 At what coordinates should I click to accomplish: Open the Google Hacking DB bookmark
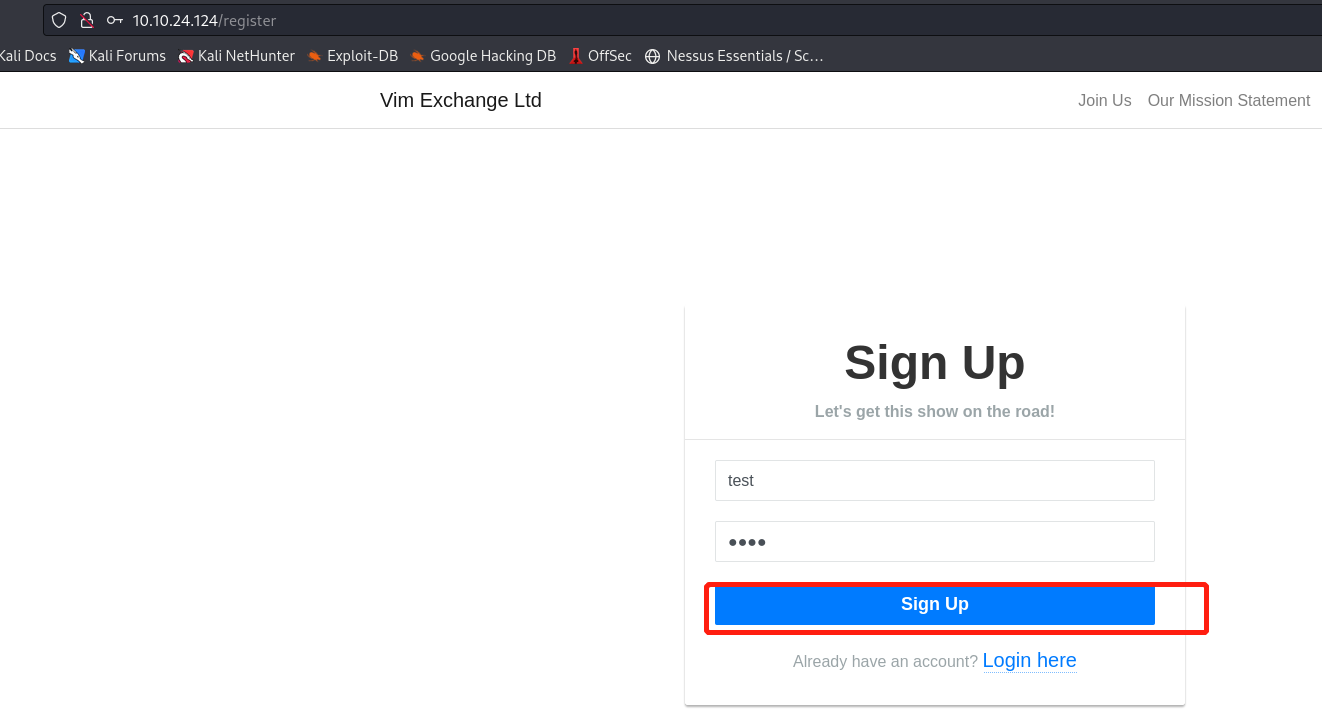(x=482, y=56)
